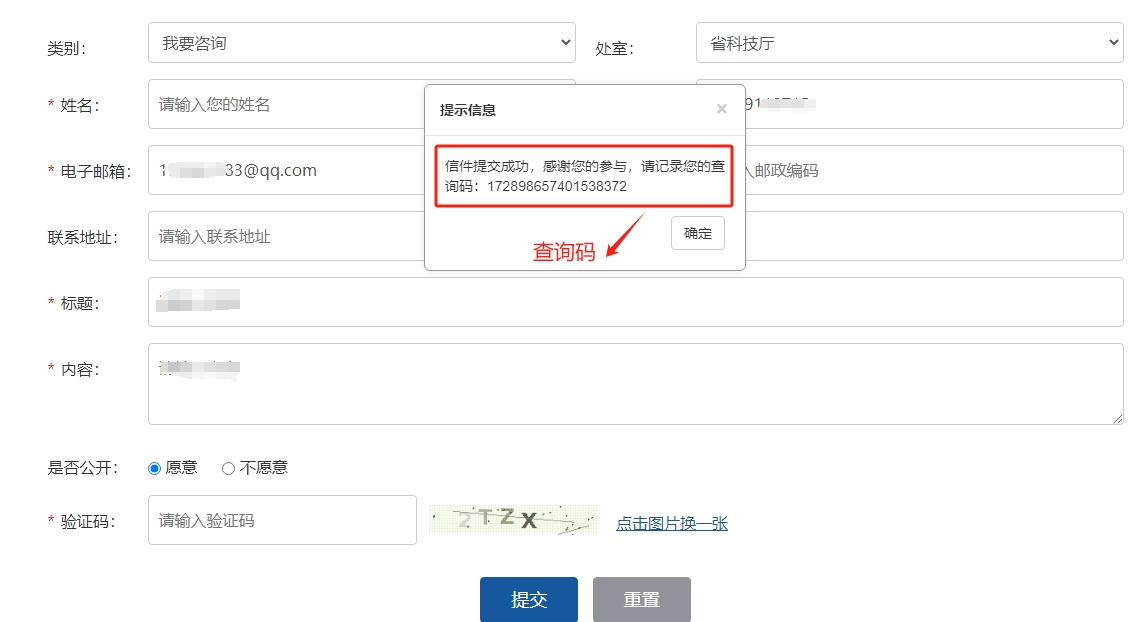
Task: Expand the 处室 dropdown showing 省科技厅
Action: click(909, 43)
